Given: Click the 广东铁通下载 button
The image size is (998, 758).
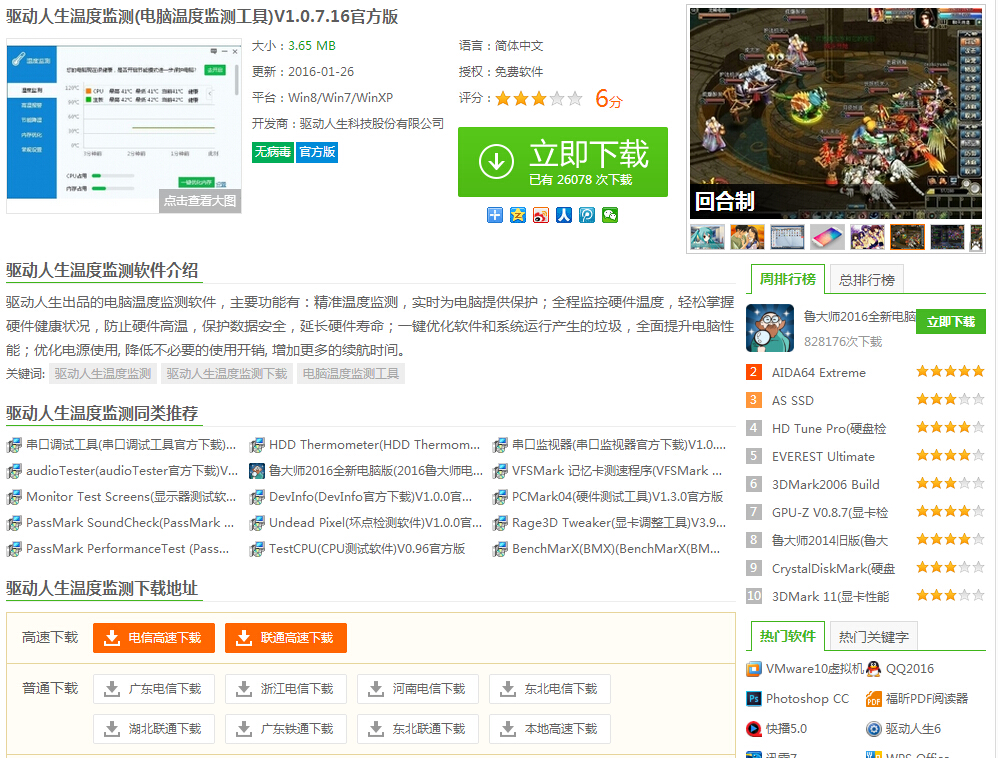Looking at the screenshot, I should 286,729.
